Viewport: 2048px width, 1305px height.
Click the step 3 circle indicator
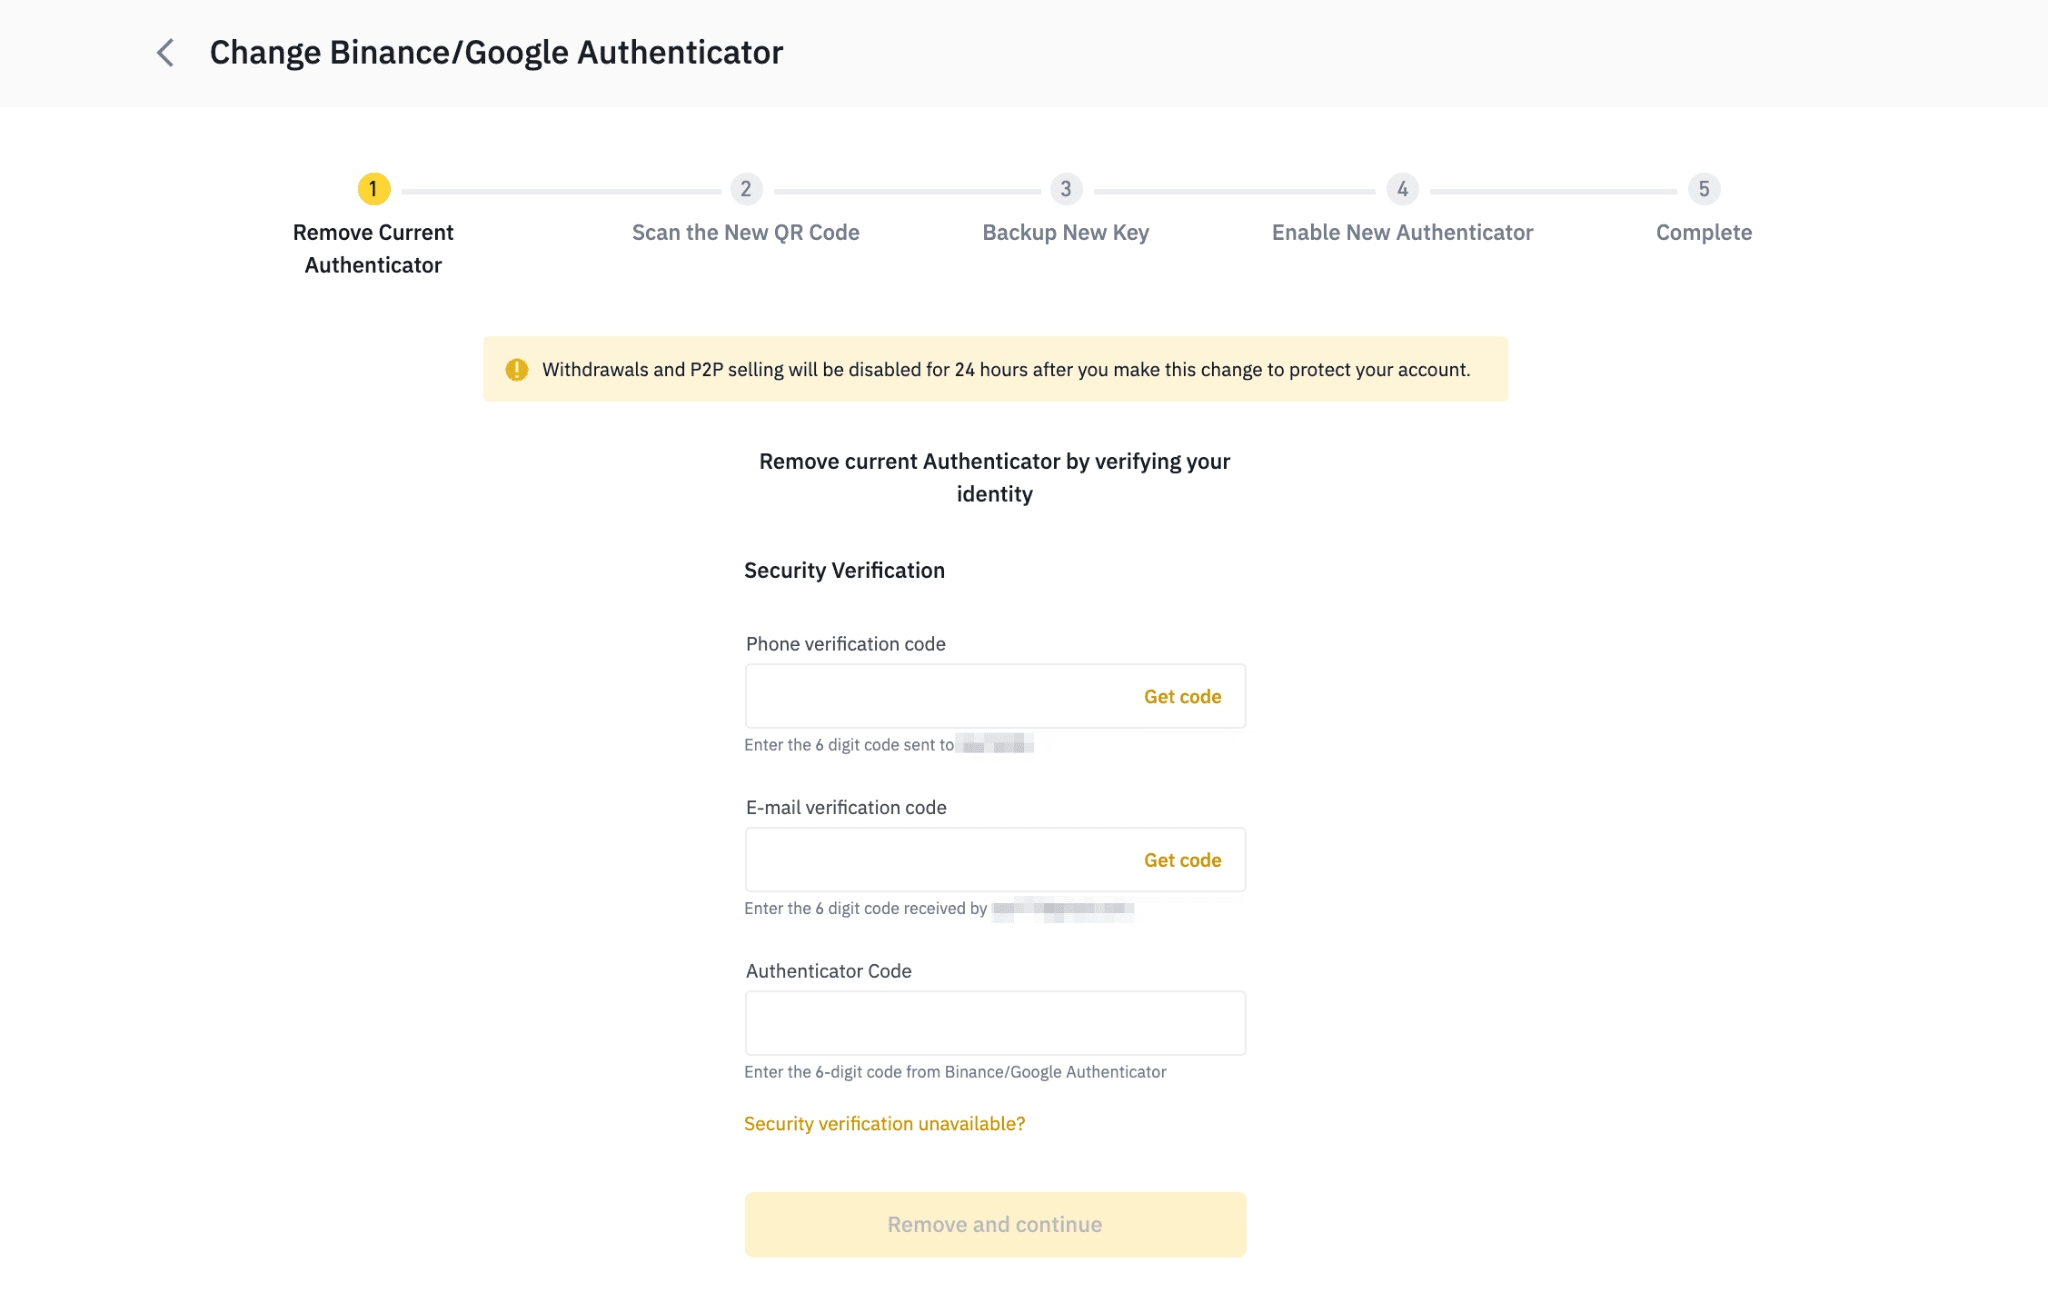[x=1066, y=189]
